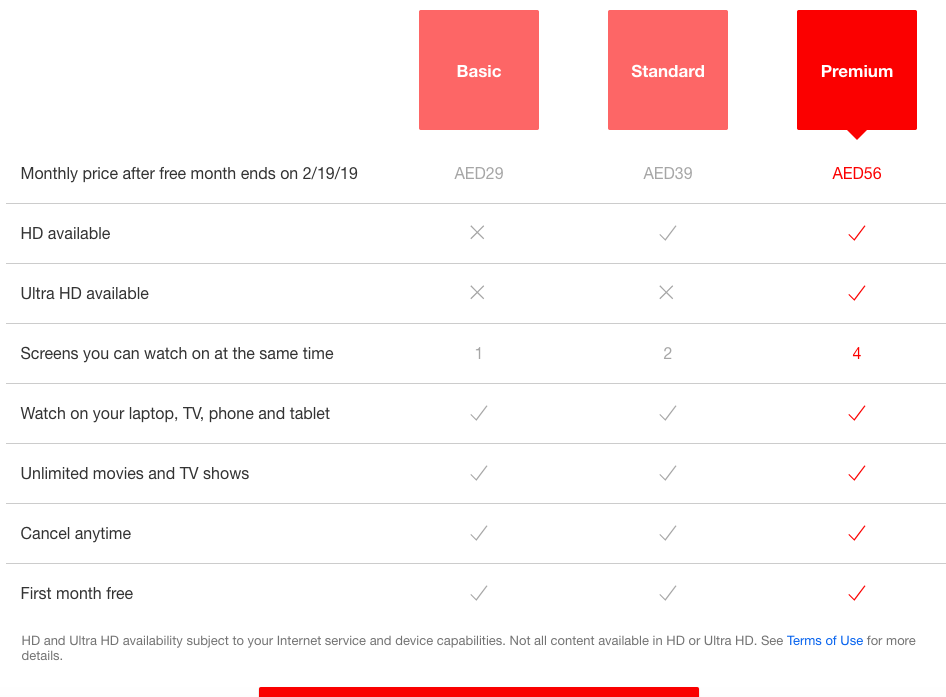The height and width of the screenshot is (697, 946).
Task: Click Standard Unlimited movies checkmark
Action: click(667, 473)
